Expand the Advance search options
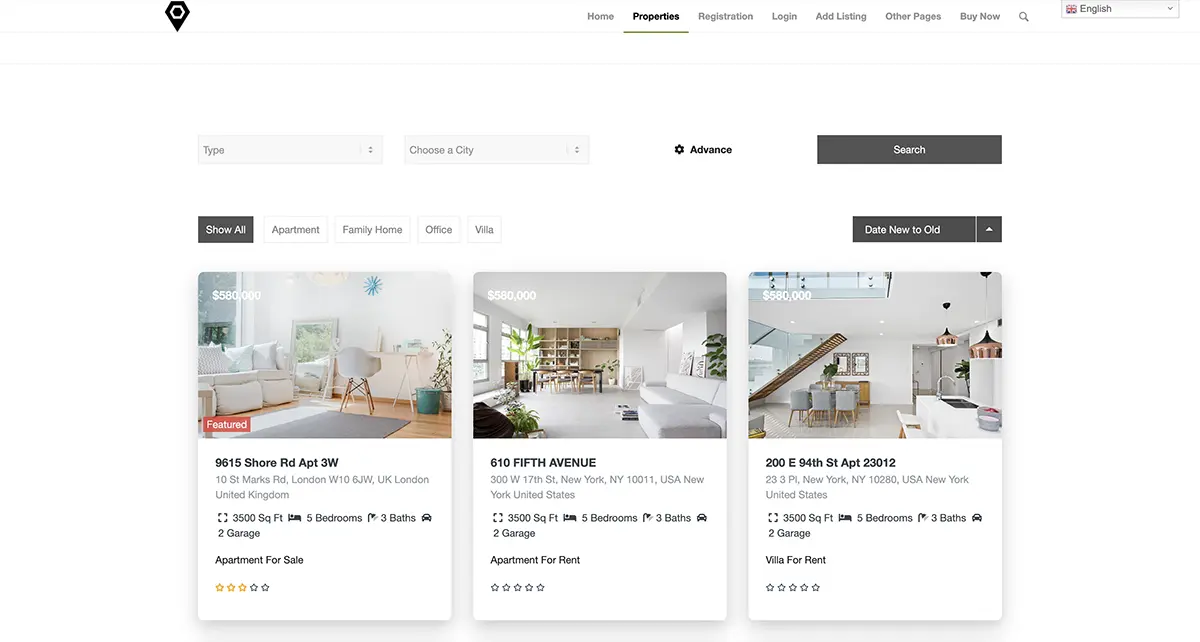 pyautogui.click(x=703, y=150)
